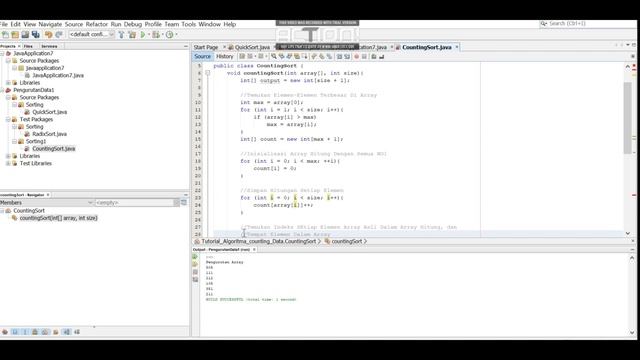The height and width of the screenshot is (360, 640).
Task: Click the red breakpoint record icon in editor toolbar
Action: tap(356, 57)
